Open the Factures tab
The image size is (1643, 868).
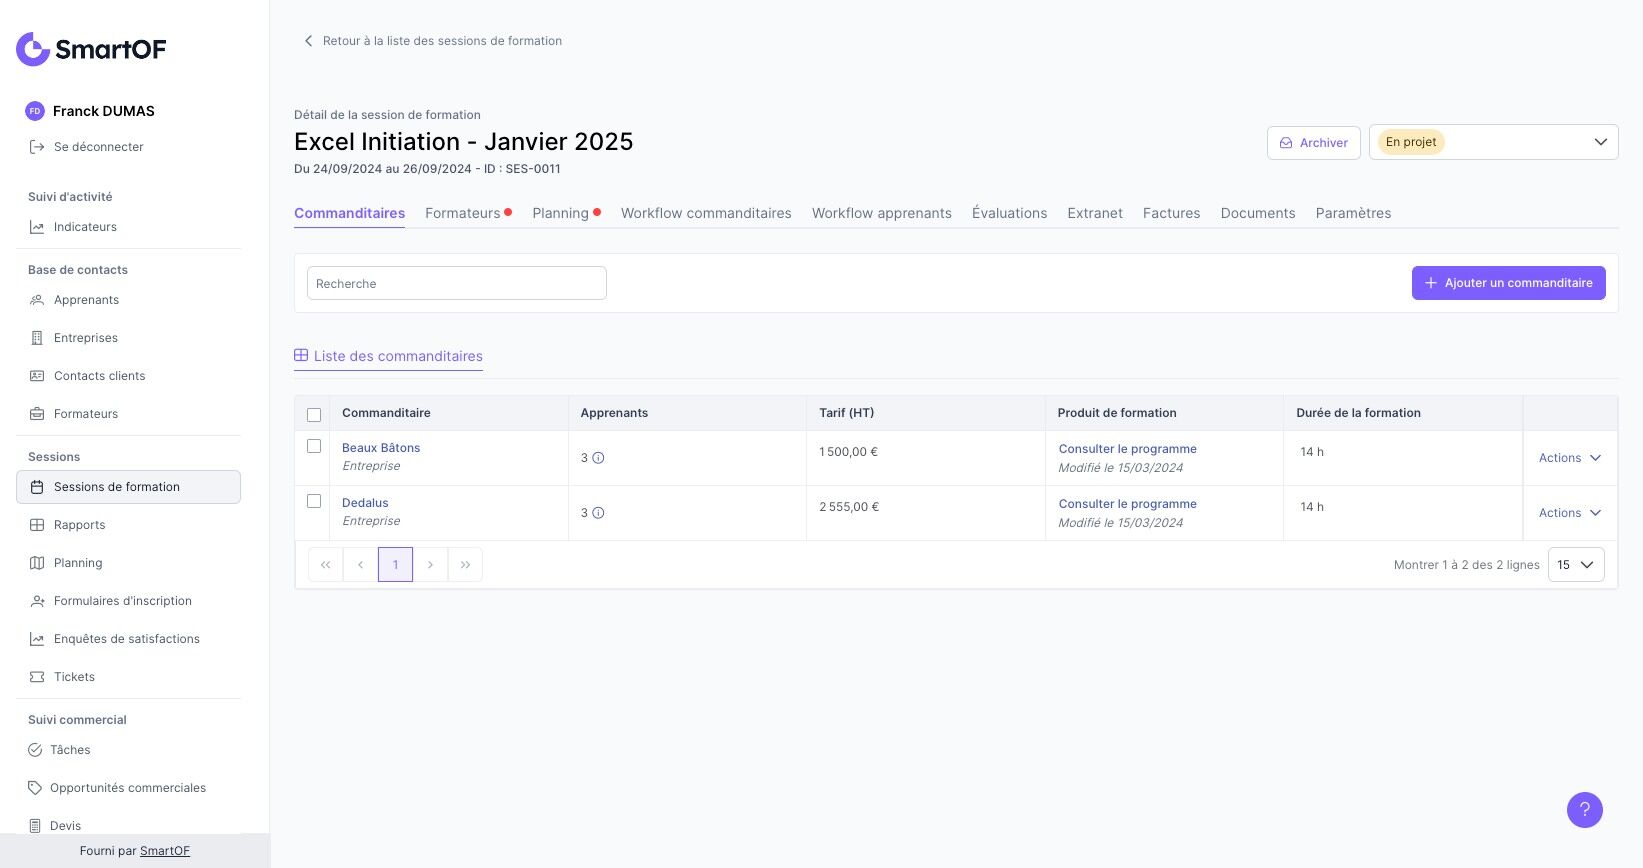[x=1171, y=213]
